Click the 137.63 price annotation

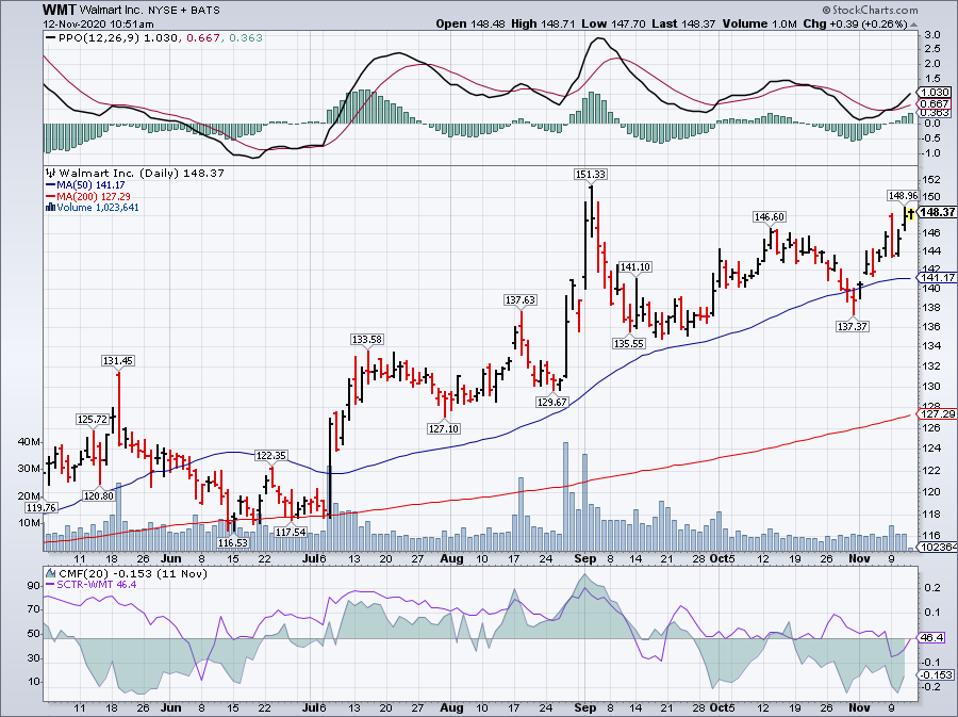point(520,300)
